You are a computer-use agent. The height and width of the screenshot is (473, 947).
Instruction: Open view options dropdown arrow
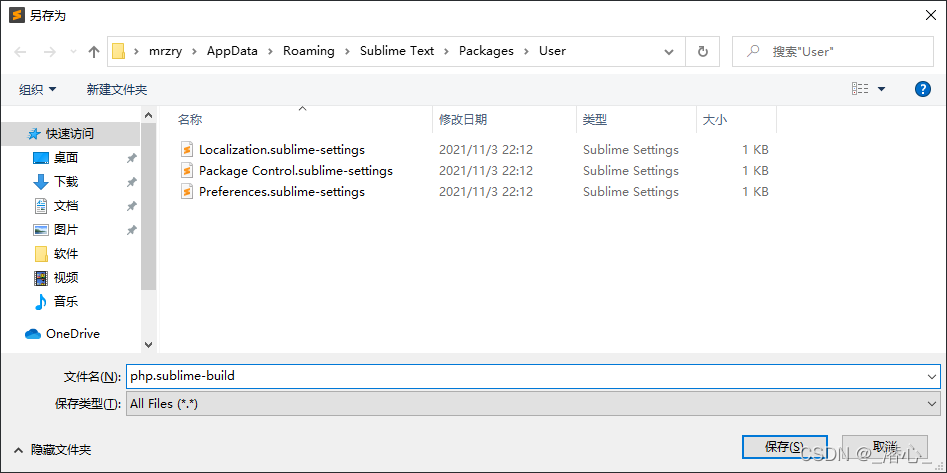[x=881, y=89]
